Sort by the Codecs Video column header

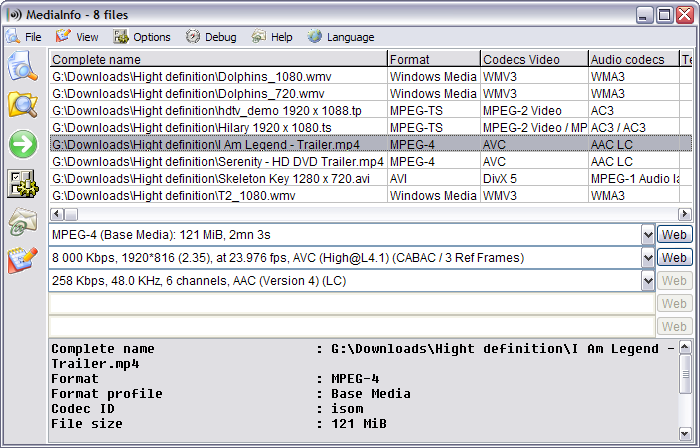point(534,59)
